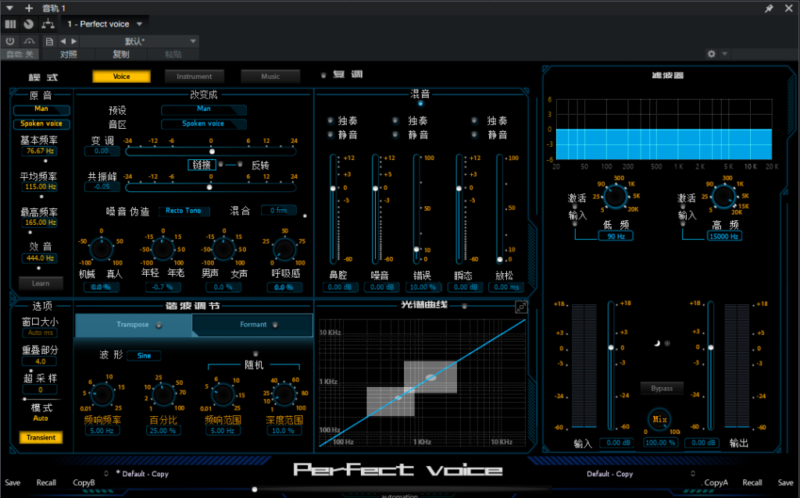Screen dimensions: 800x498
Task: Toggle the Transient mode button
Action: 41,437
